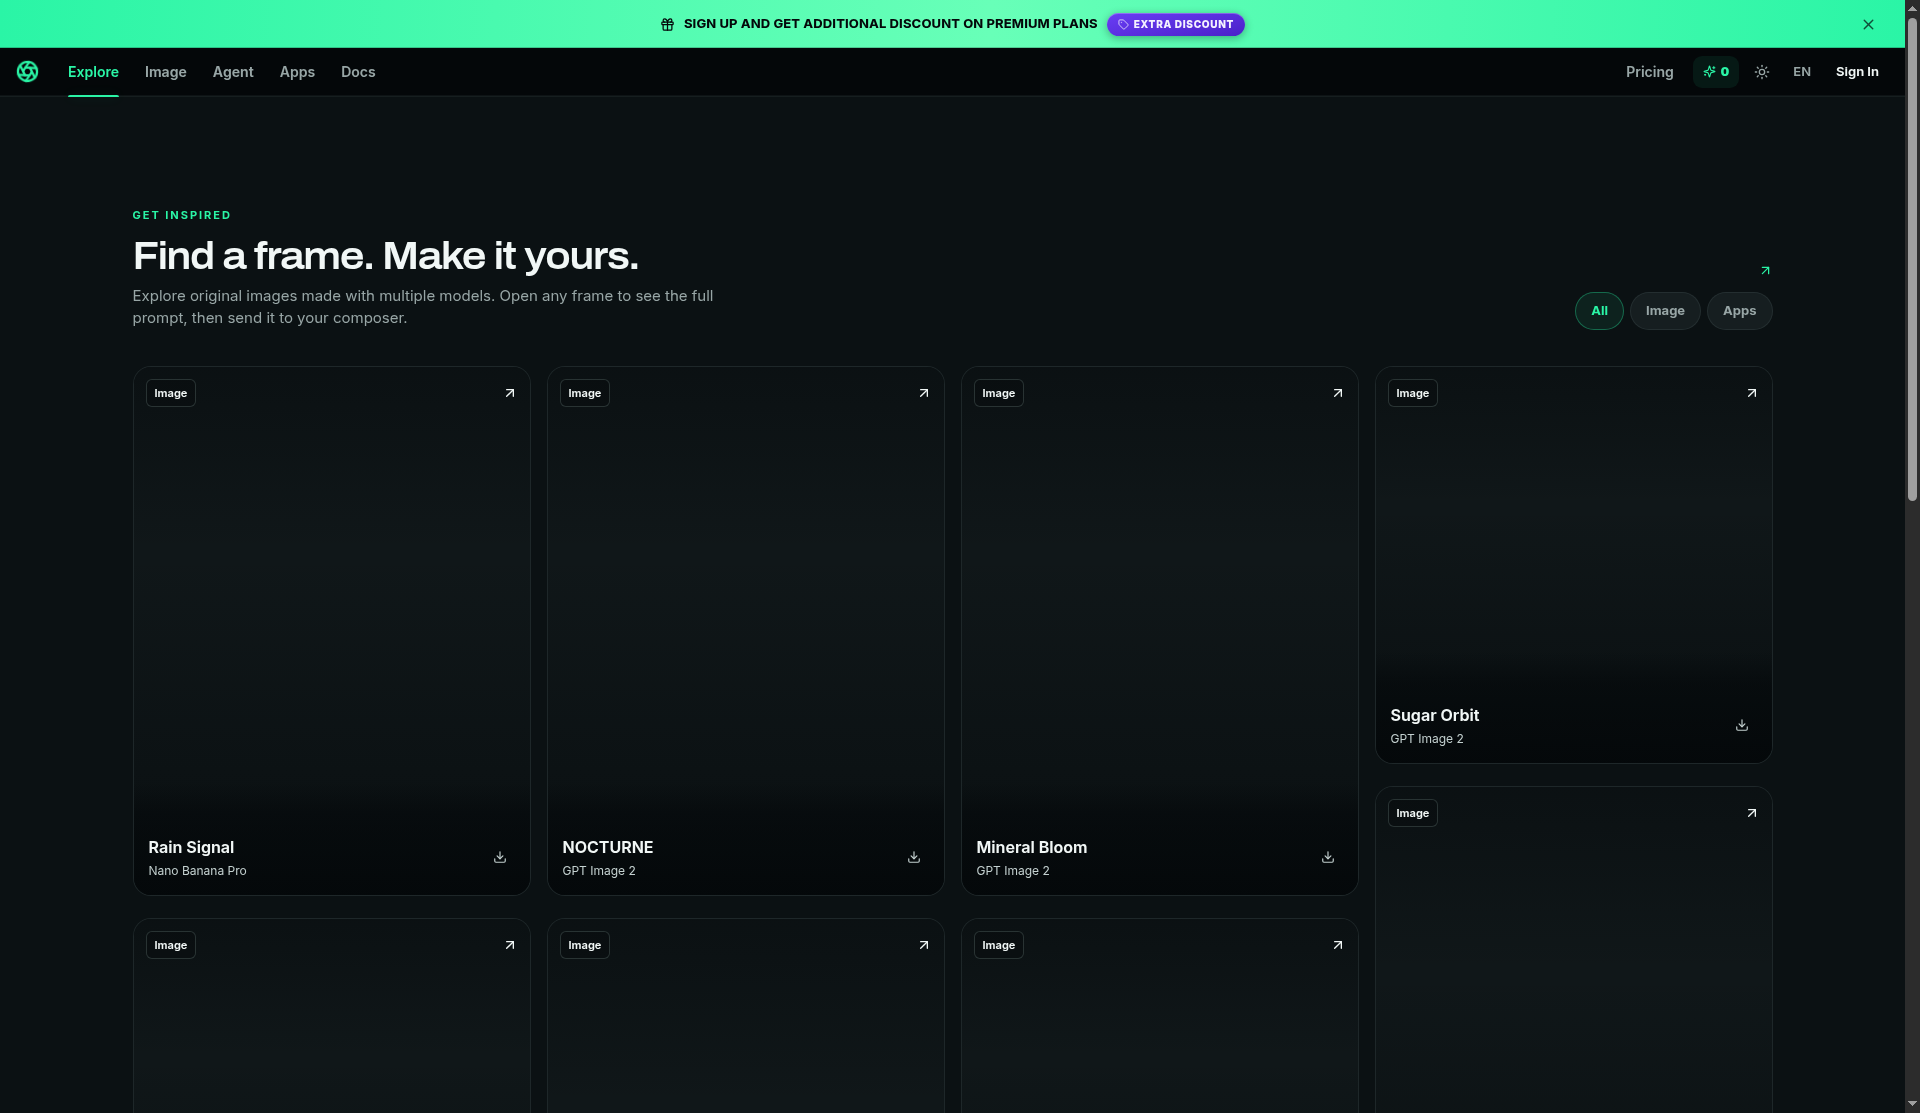This screenshot has height=1113, width=1920.
Task: Open the Mineral Bloom image card
Action: pos(1160,631)
